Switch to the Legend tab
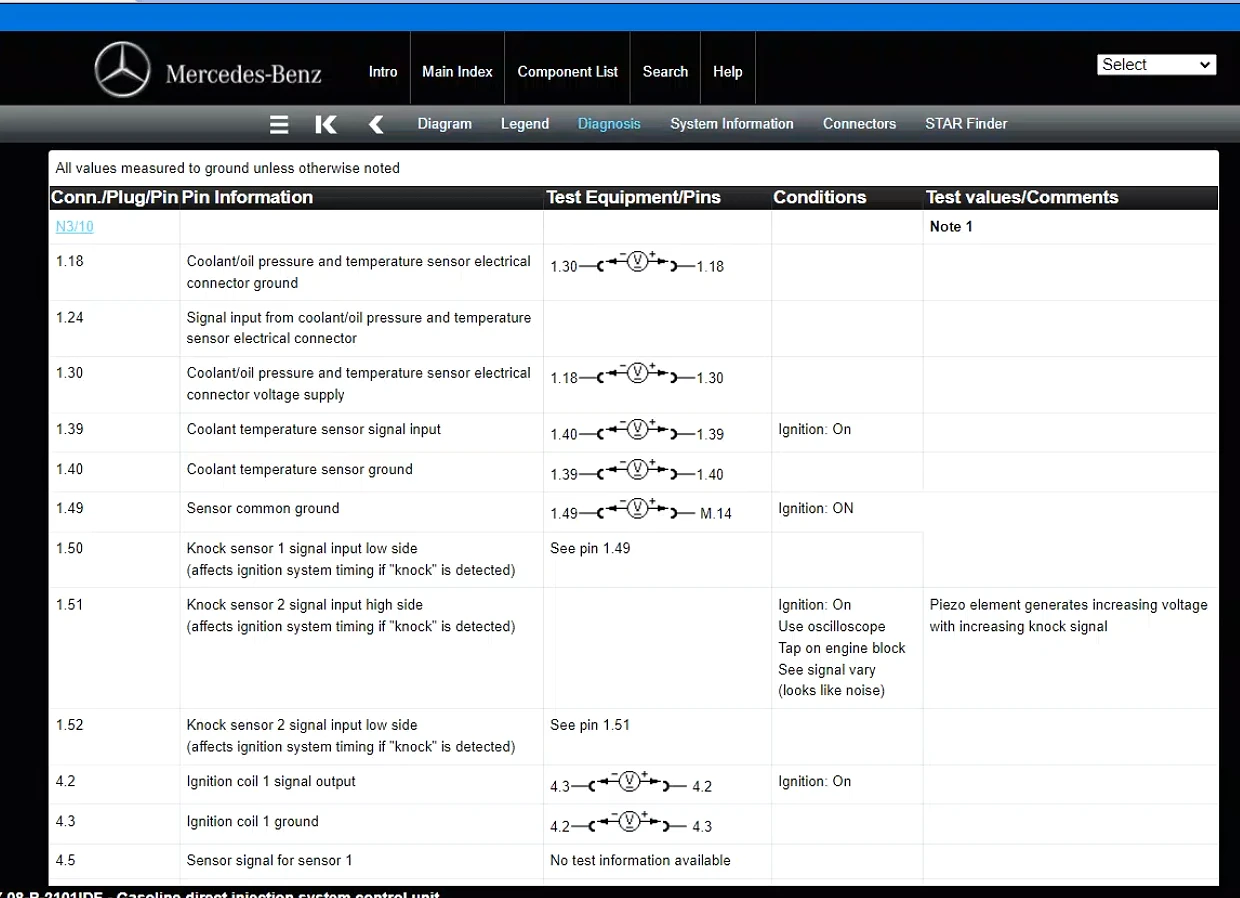The image size is (1240, 898). click(x=525, y=124)
